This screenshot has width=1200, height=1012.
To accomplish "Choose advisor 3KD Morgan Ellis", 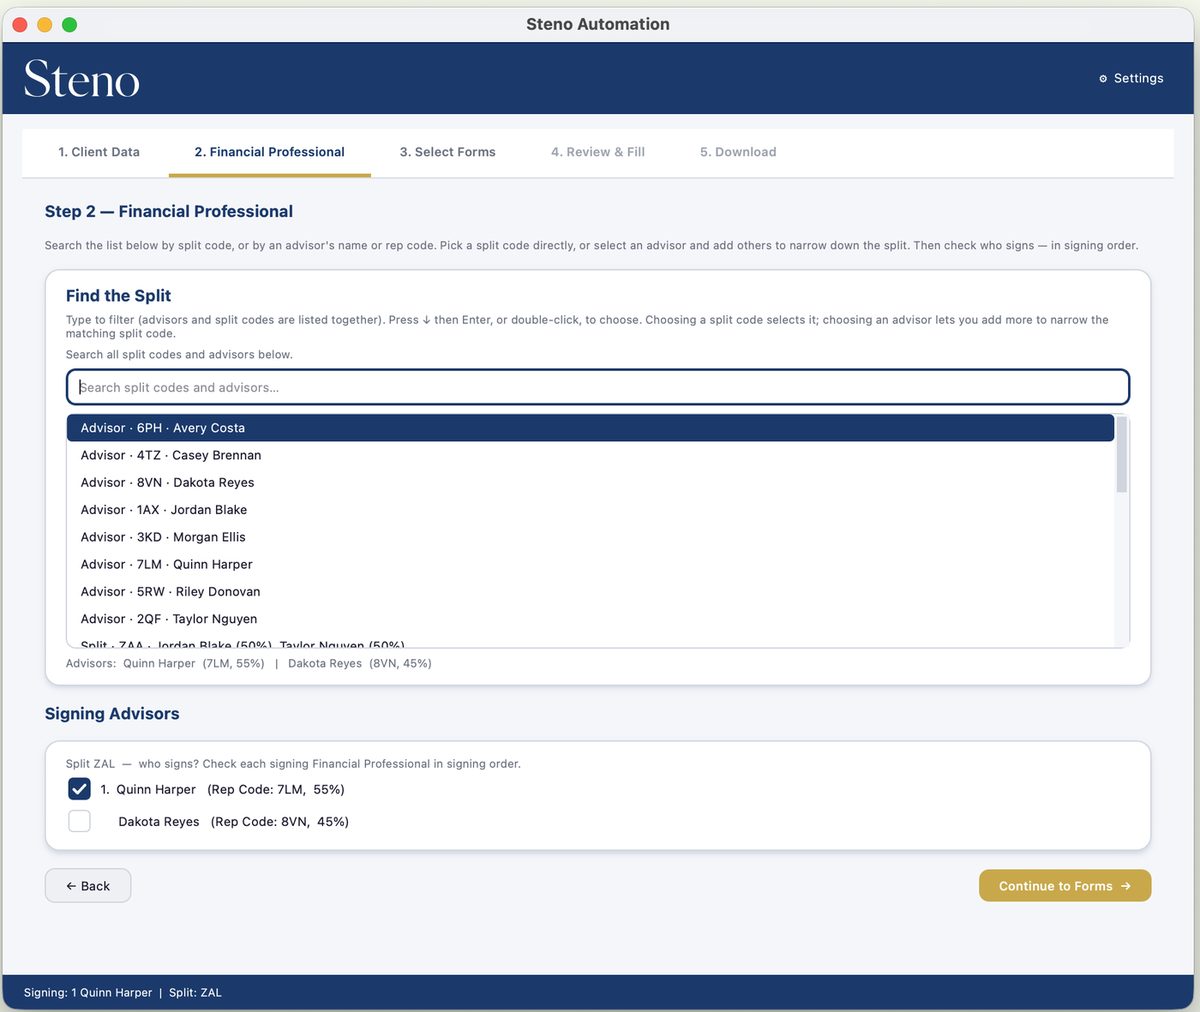I will click(590, 537).
